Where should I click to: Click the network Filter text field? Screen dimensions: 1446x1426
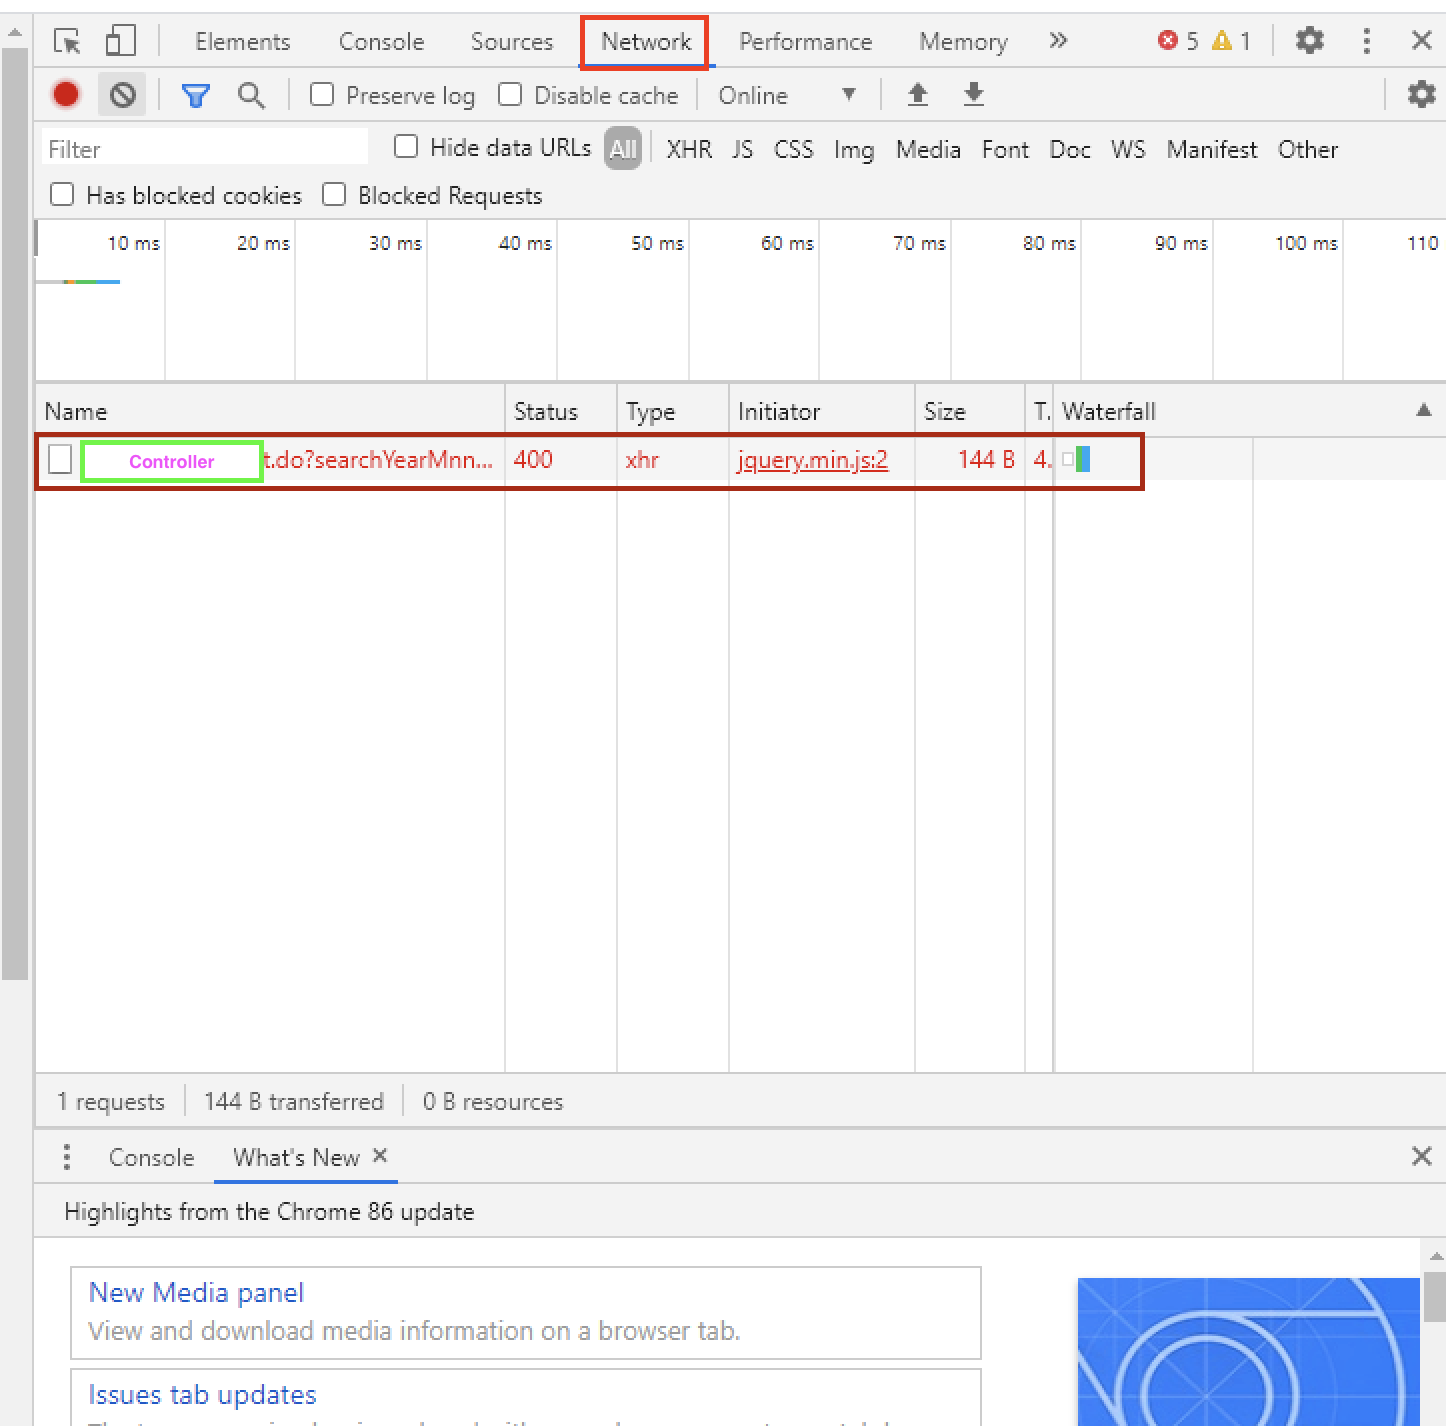click(206, 149)
